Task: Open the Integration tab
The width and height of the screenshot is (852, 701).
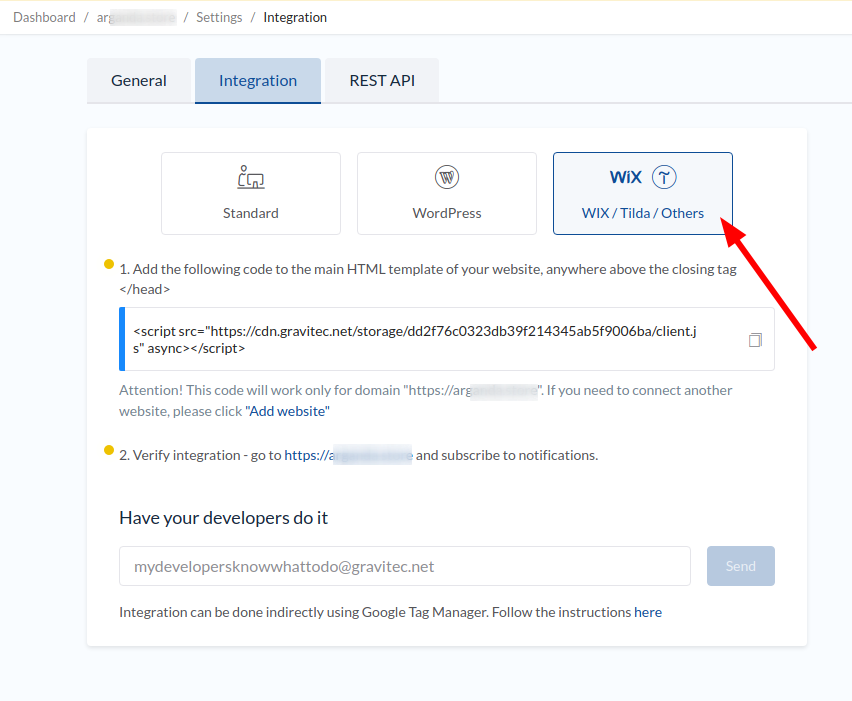Action: (258, 80)
